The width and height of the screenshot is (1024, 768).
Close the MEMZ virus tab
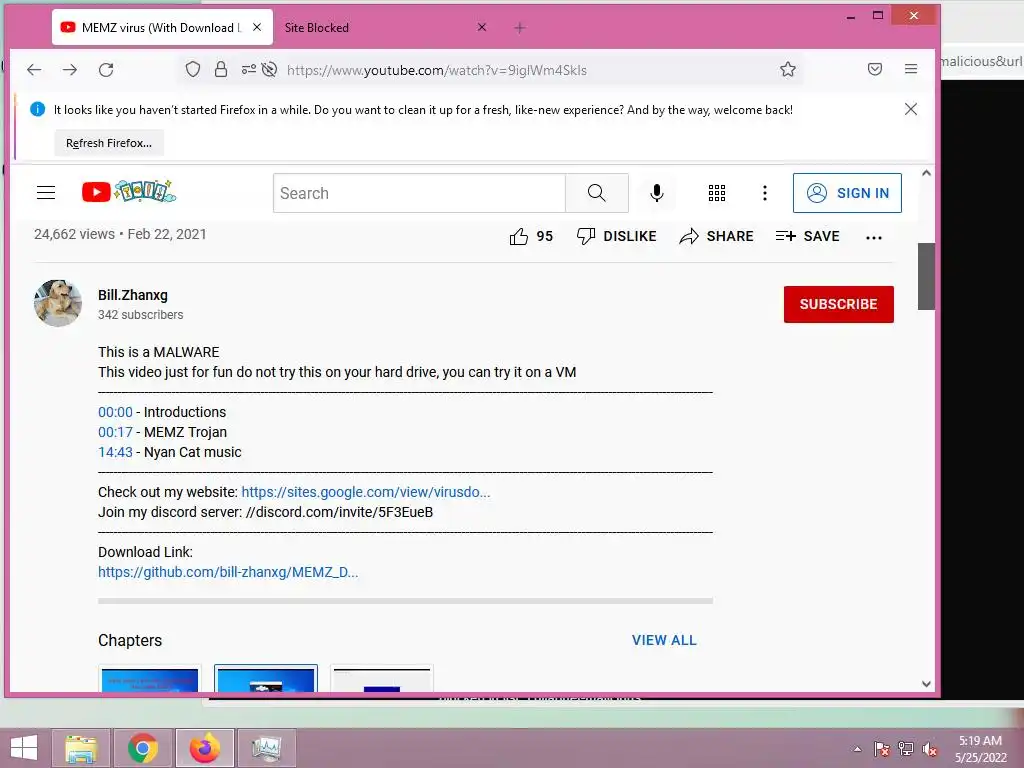coord(257,27)
